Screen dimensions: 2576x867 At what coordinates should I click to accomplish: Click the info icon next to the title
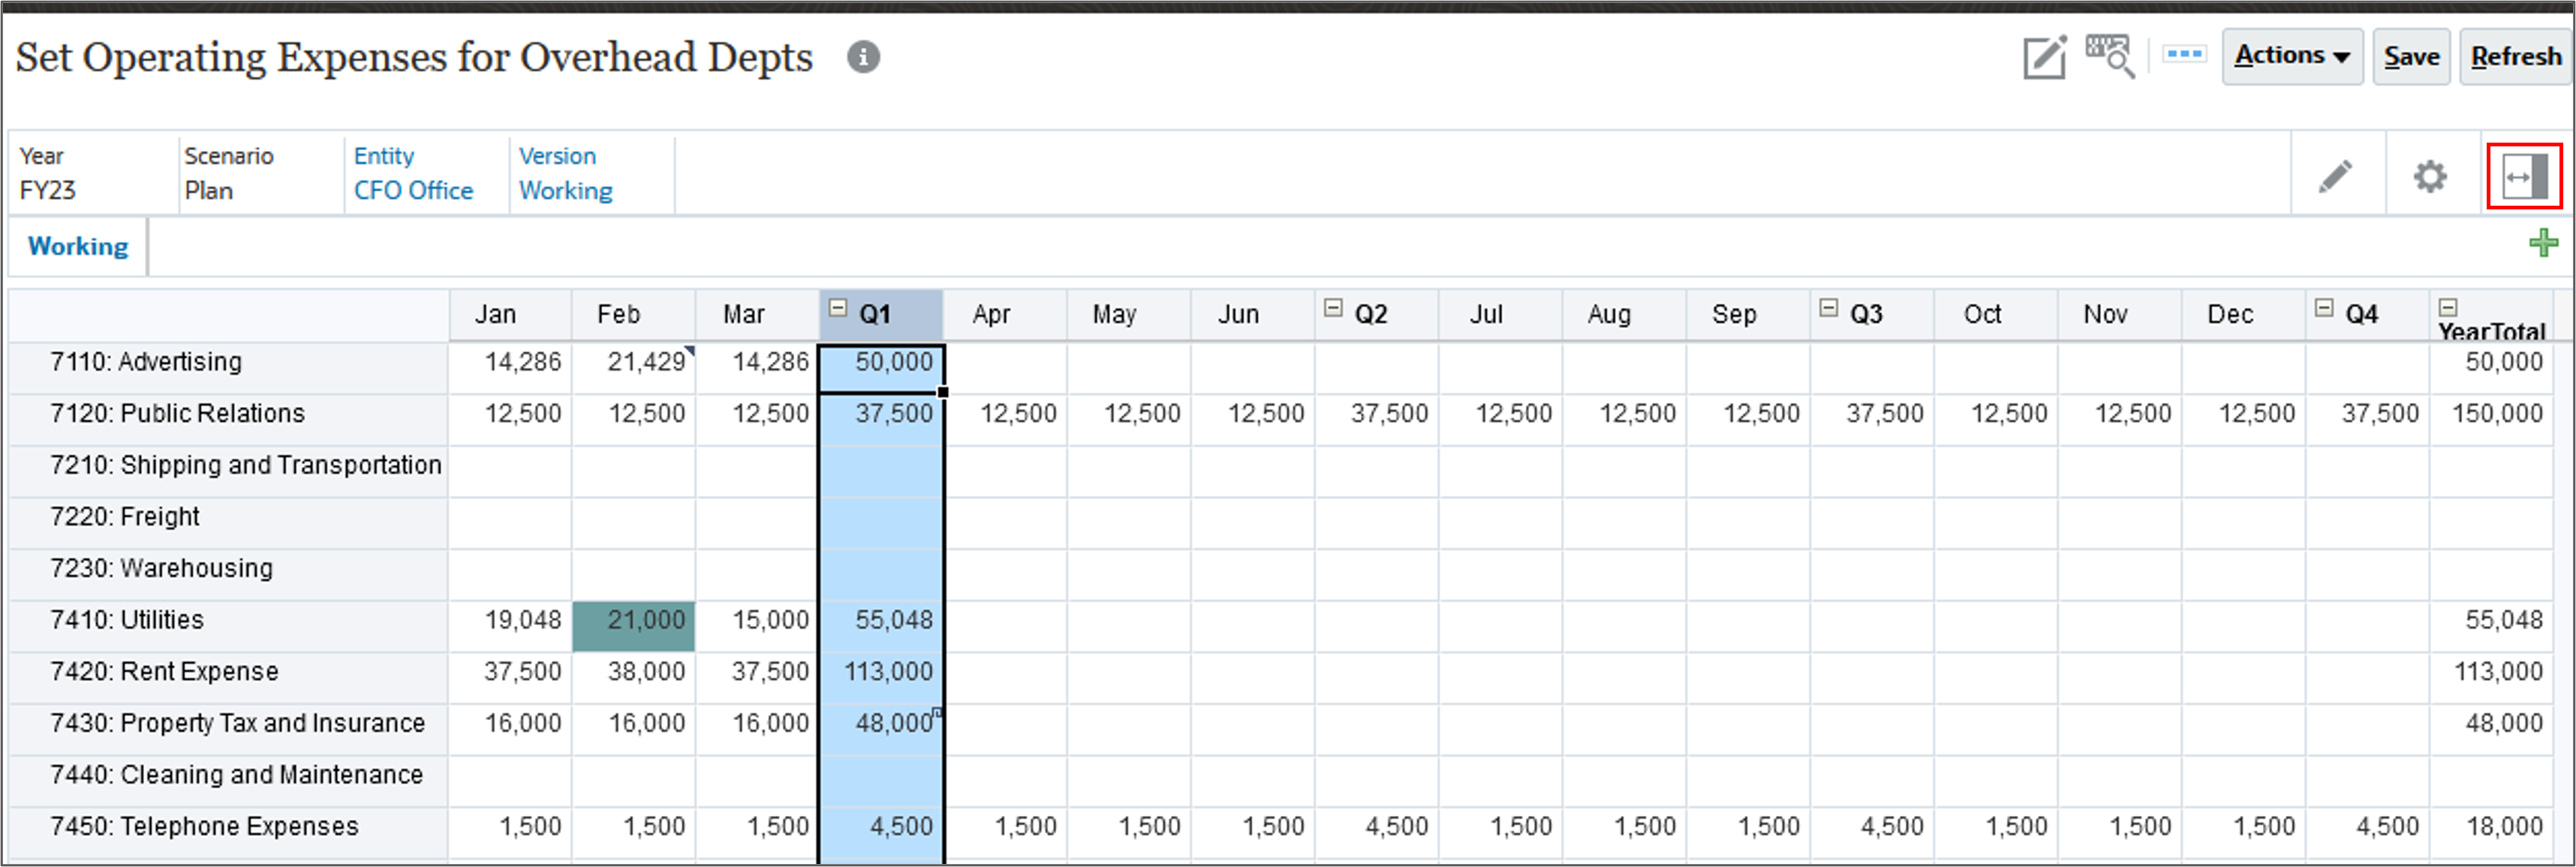tap(864, 57)
